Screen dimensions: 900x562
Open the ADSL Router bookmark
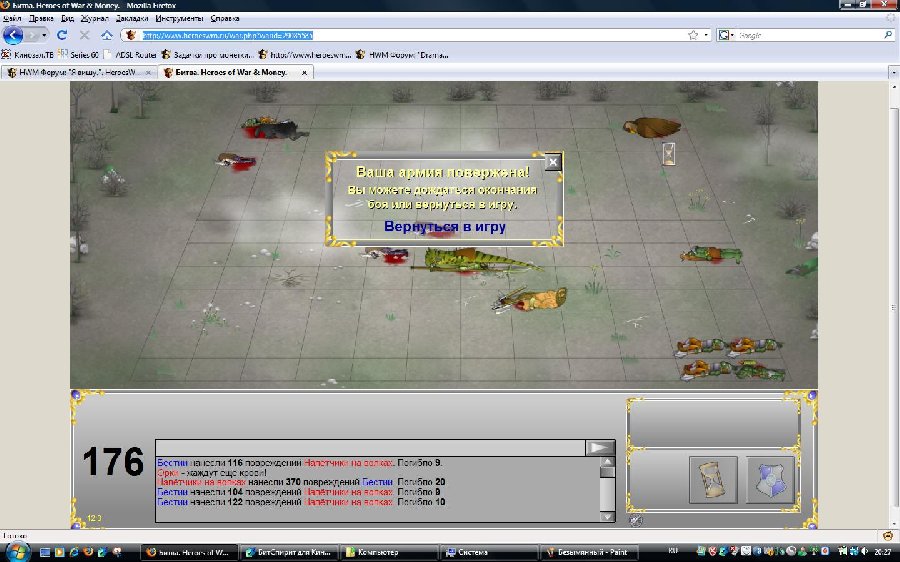coord(130,55)
